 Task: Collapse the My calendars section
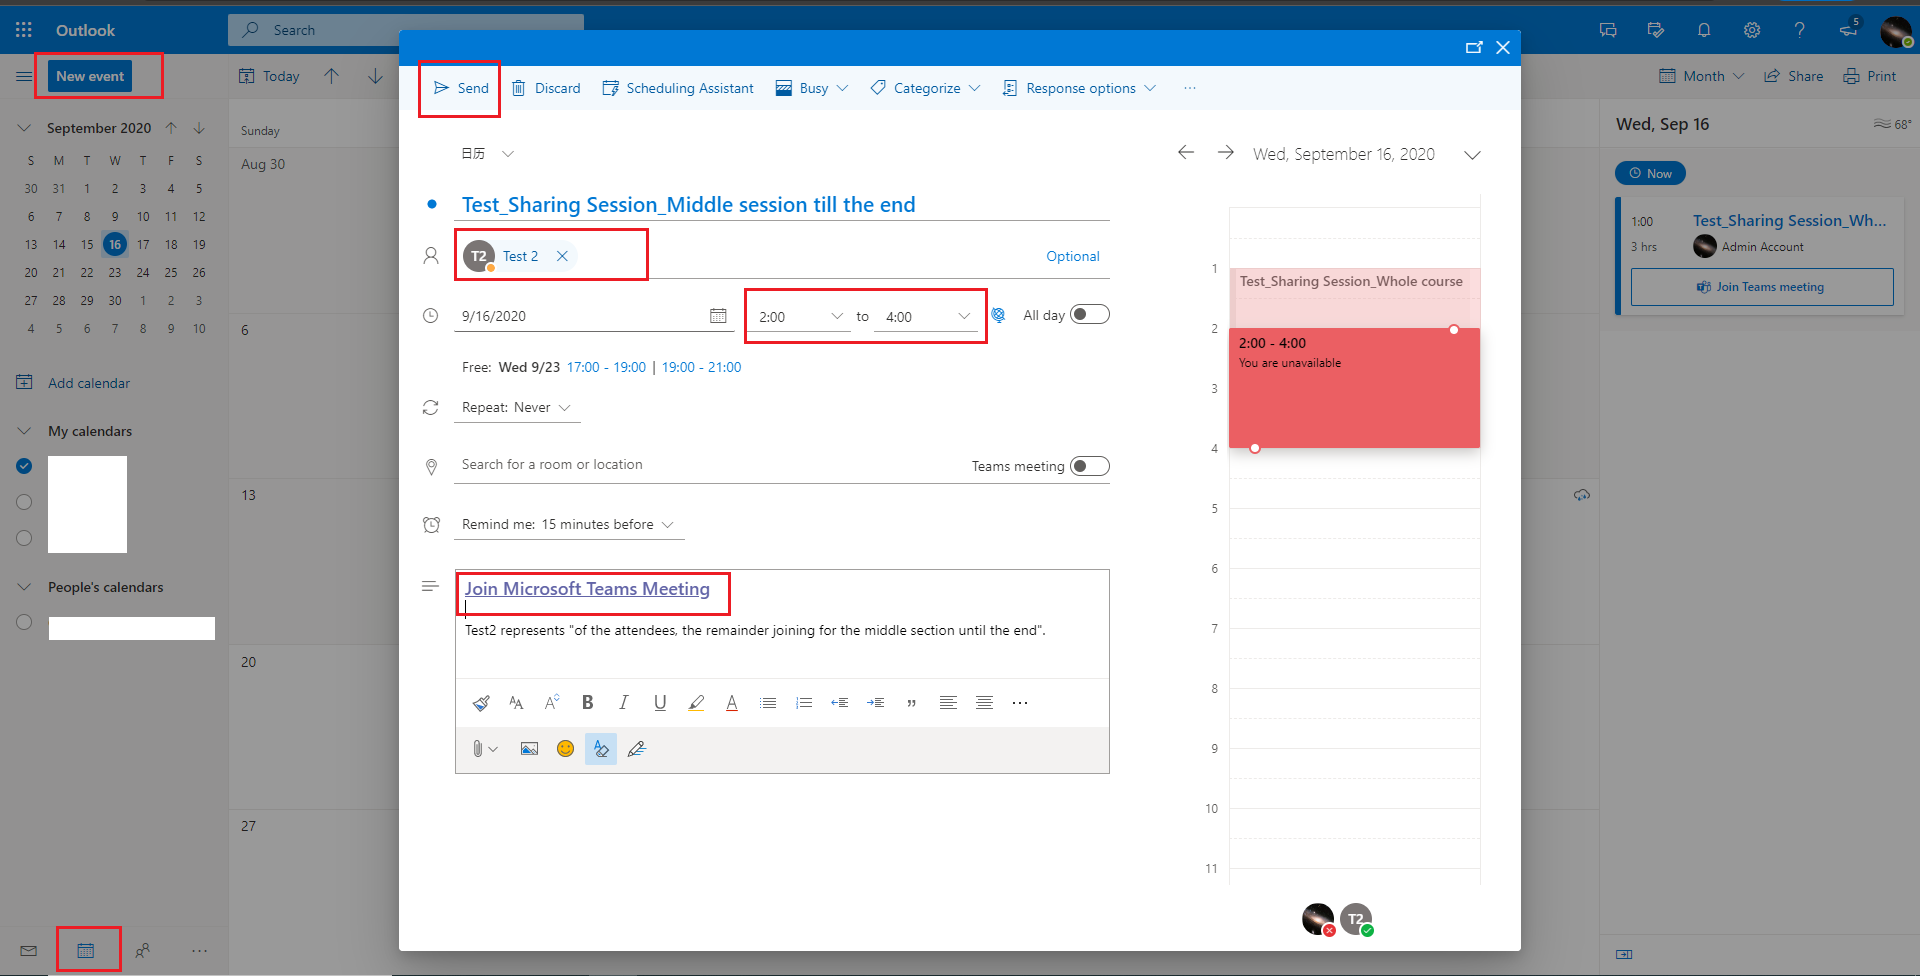click(x=24, y=431)
